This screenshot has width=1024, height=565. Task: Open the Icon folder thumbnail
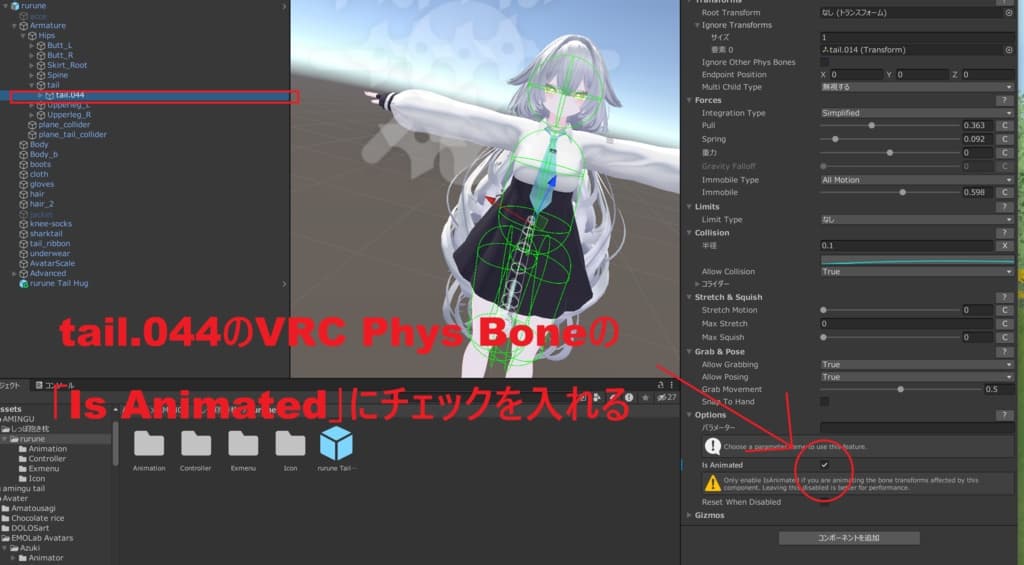[x=290, y=444]
